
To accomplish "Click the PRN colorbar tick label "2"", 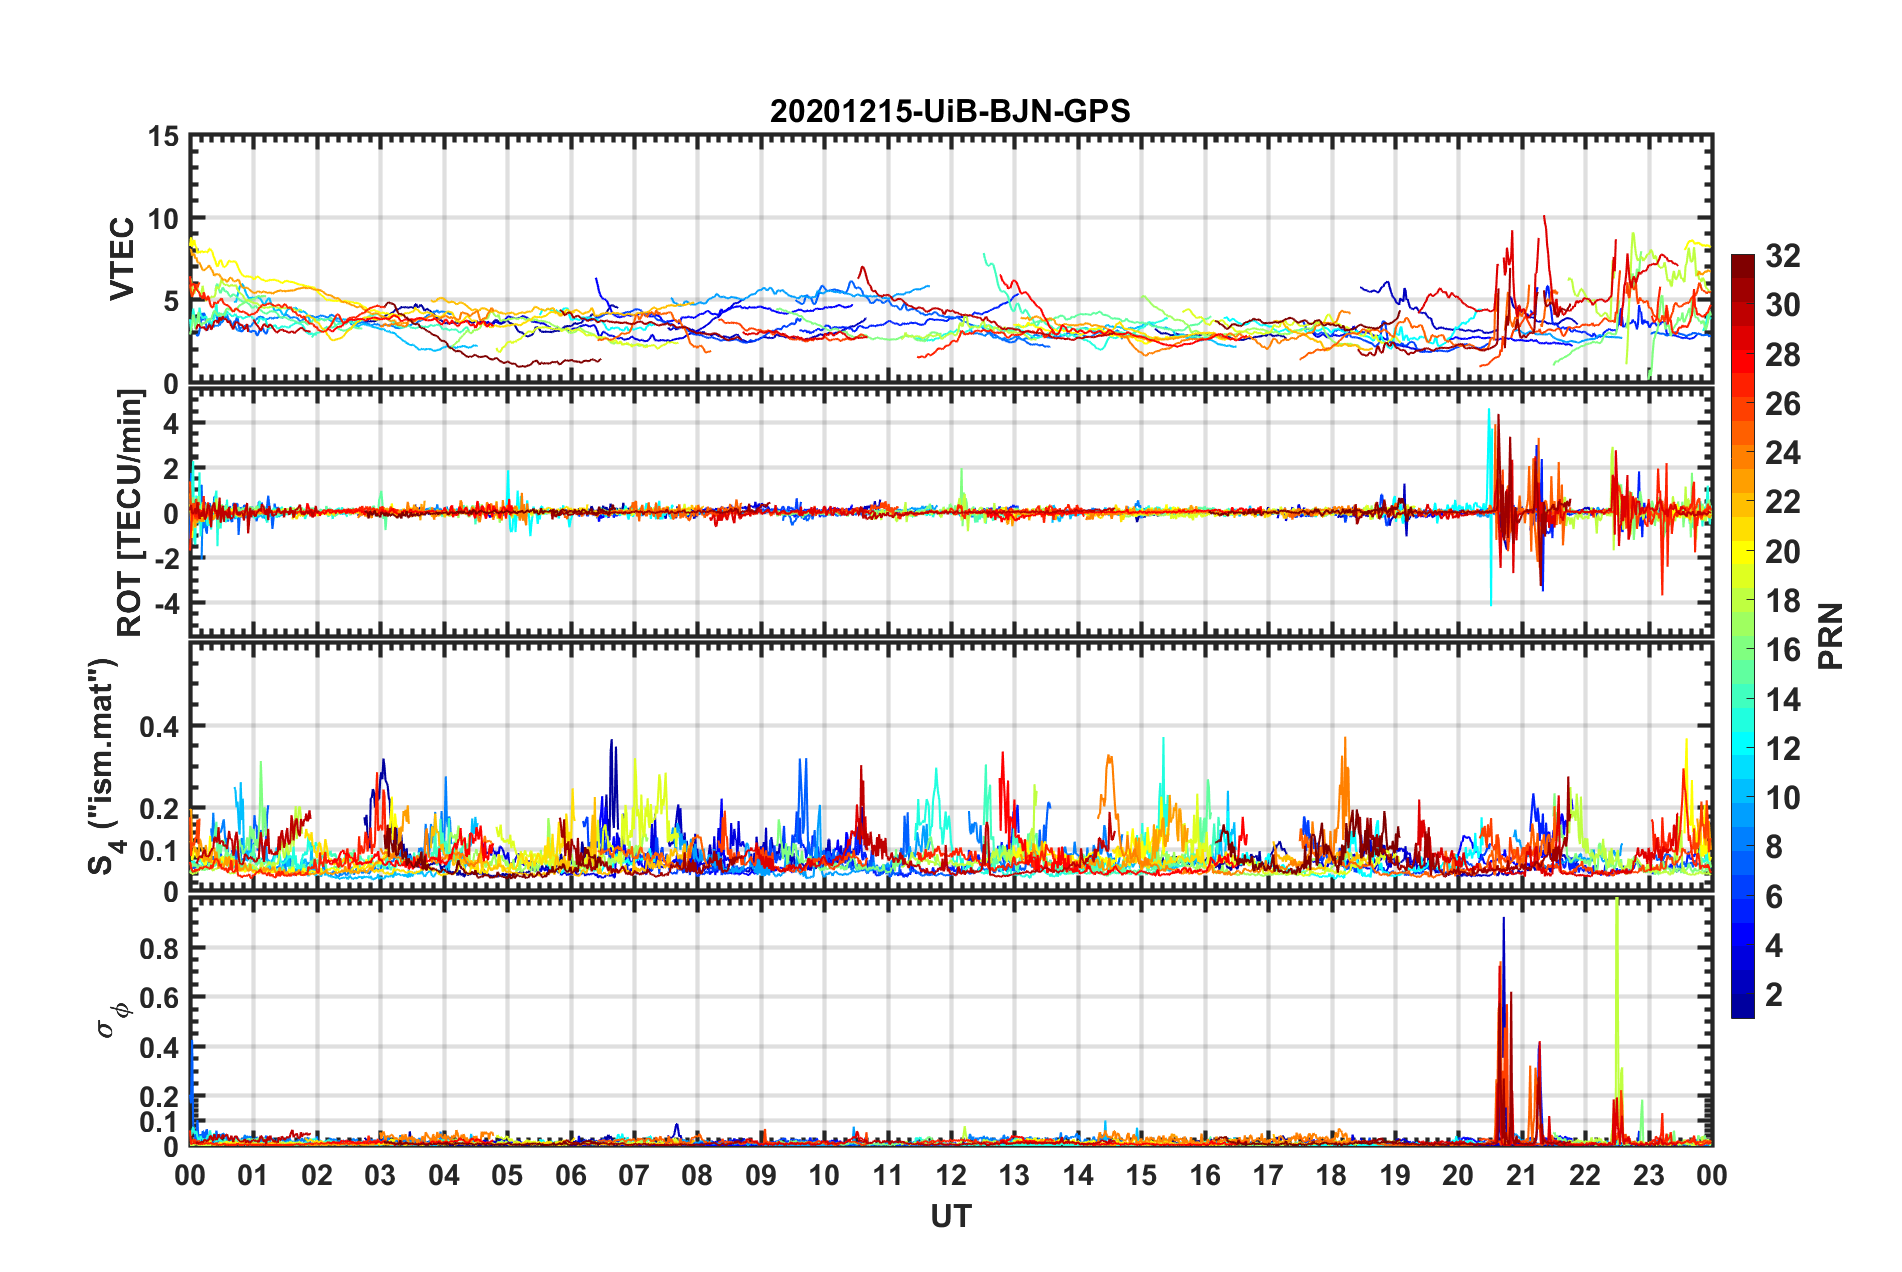I will click(x=1774, y=995).
